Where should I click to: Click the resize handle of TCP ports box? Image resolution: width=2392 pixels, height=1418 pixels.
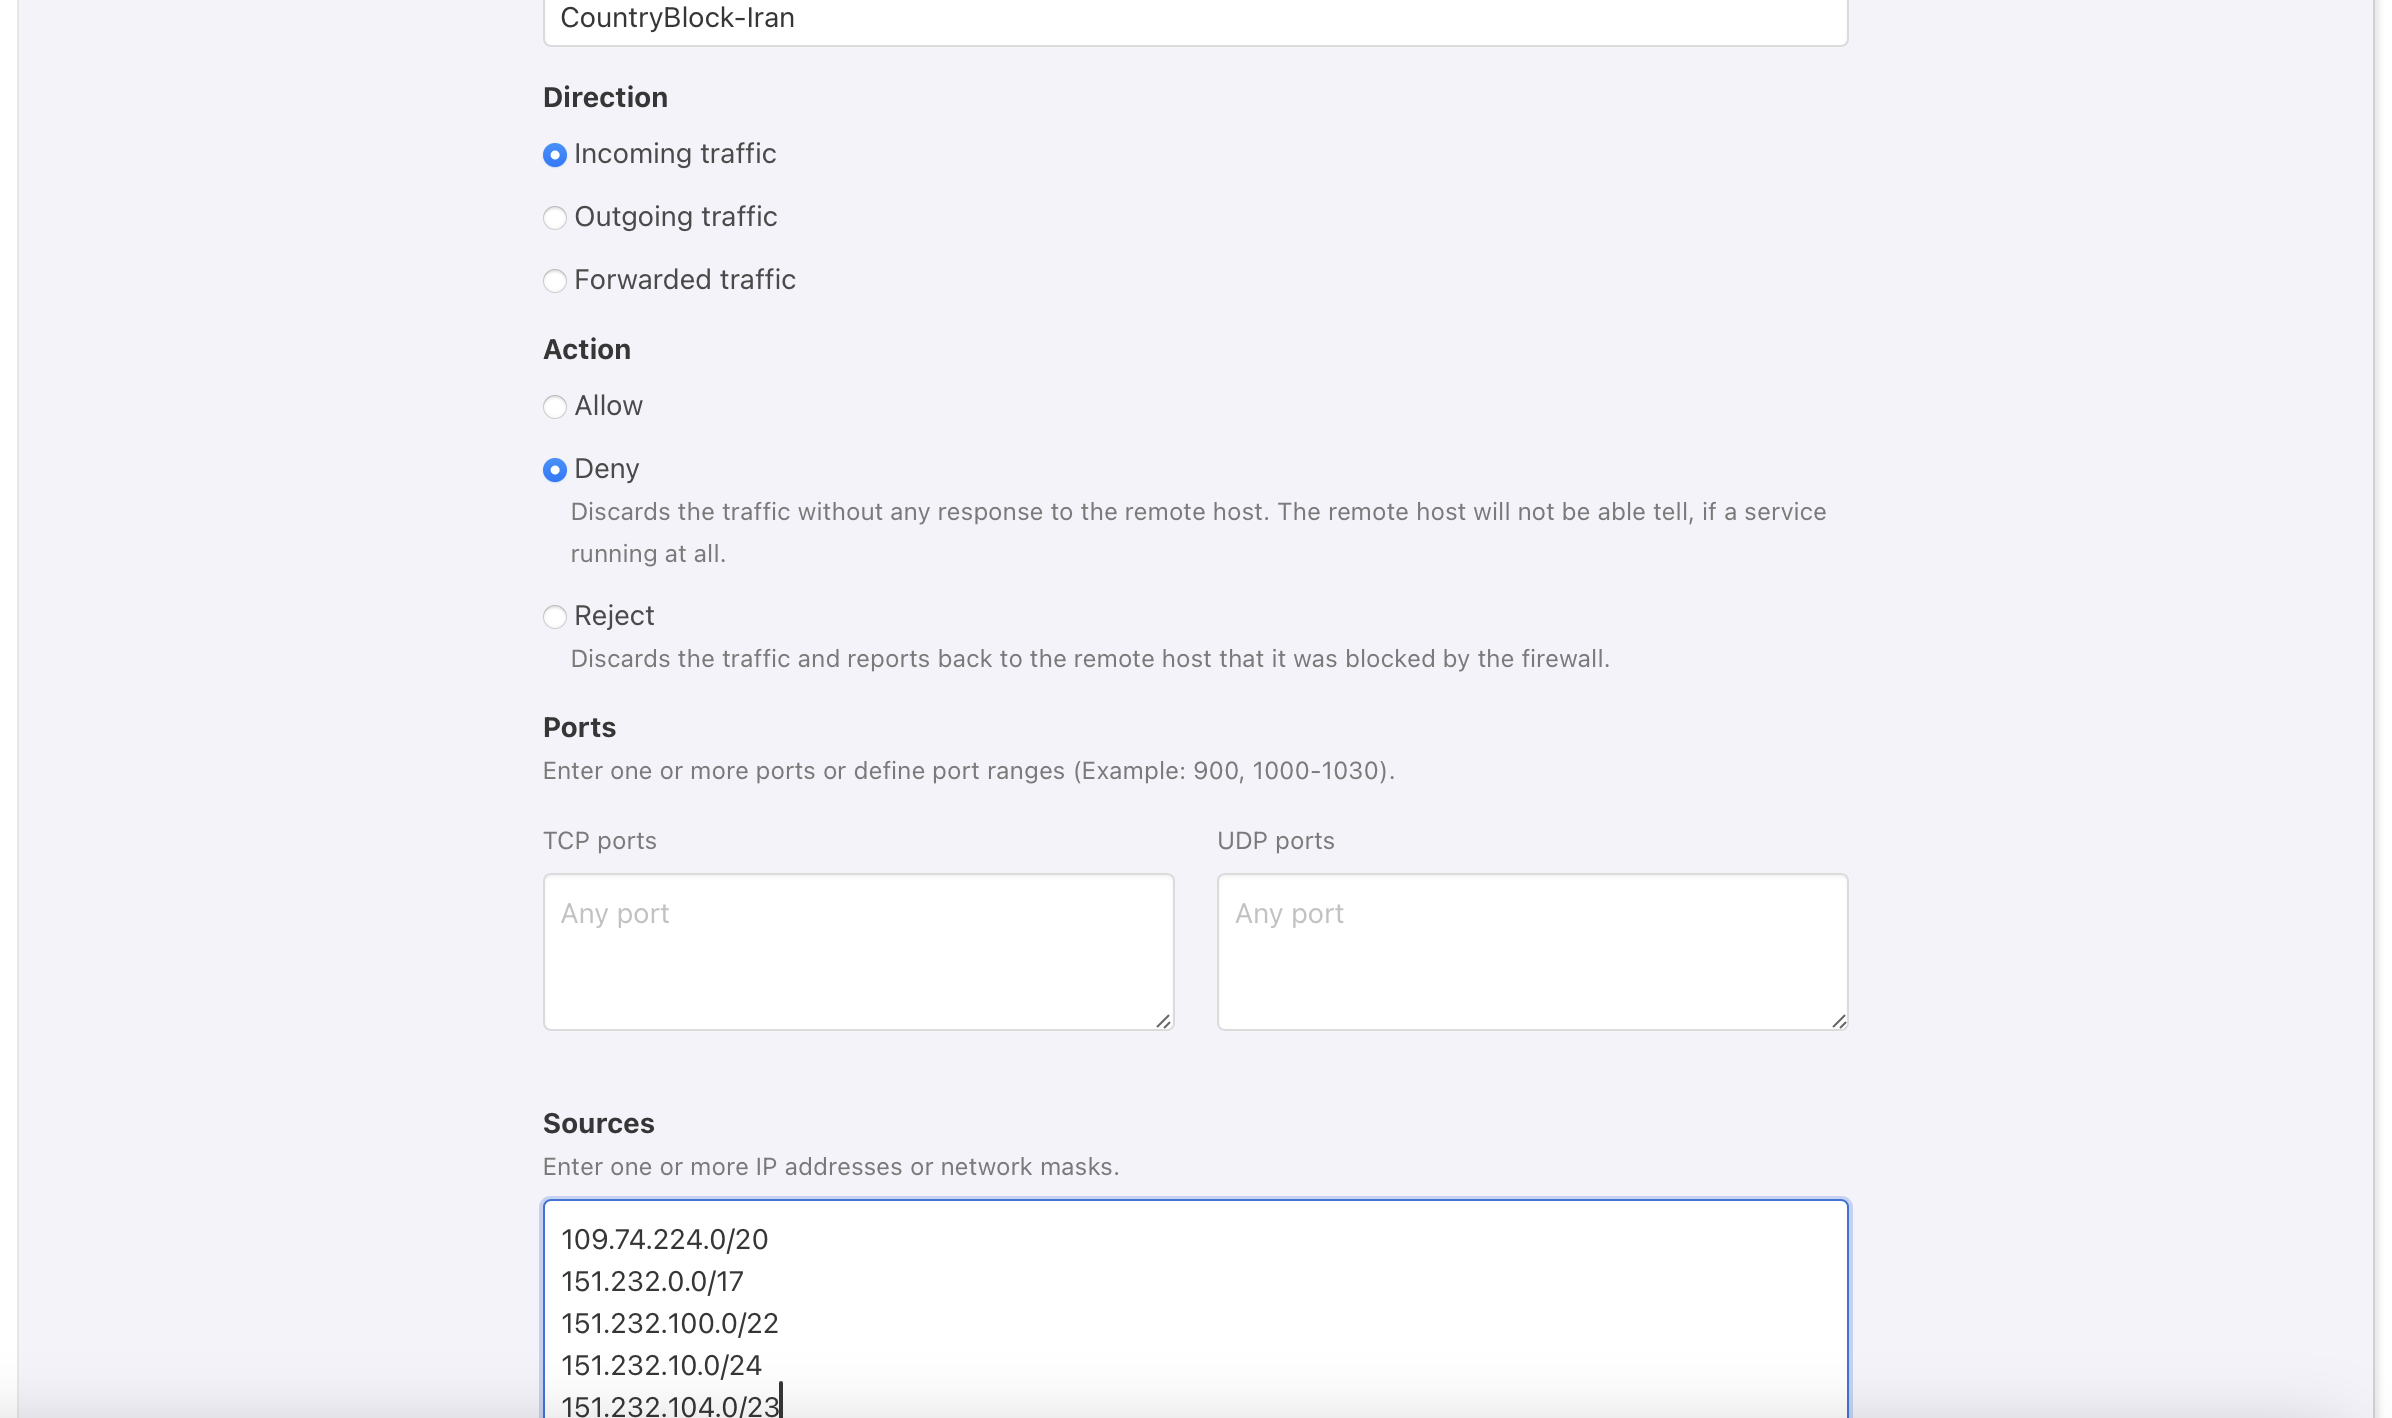coord(1163,1021)
